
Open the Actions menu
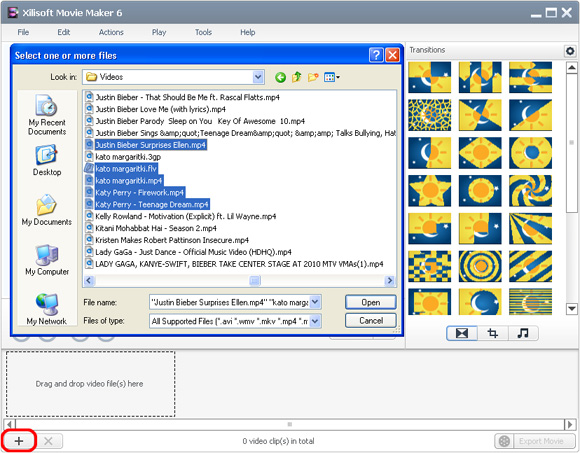point(111,32)
